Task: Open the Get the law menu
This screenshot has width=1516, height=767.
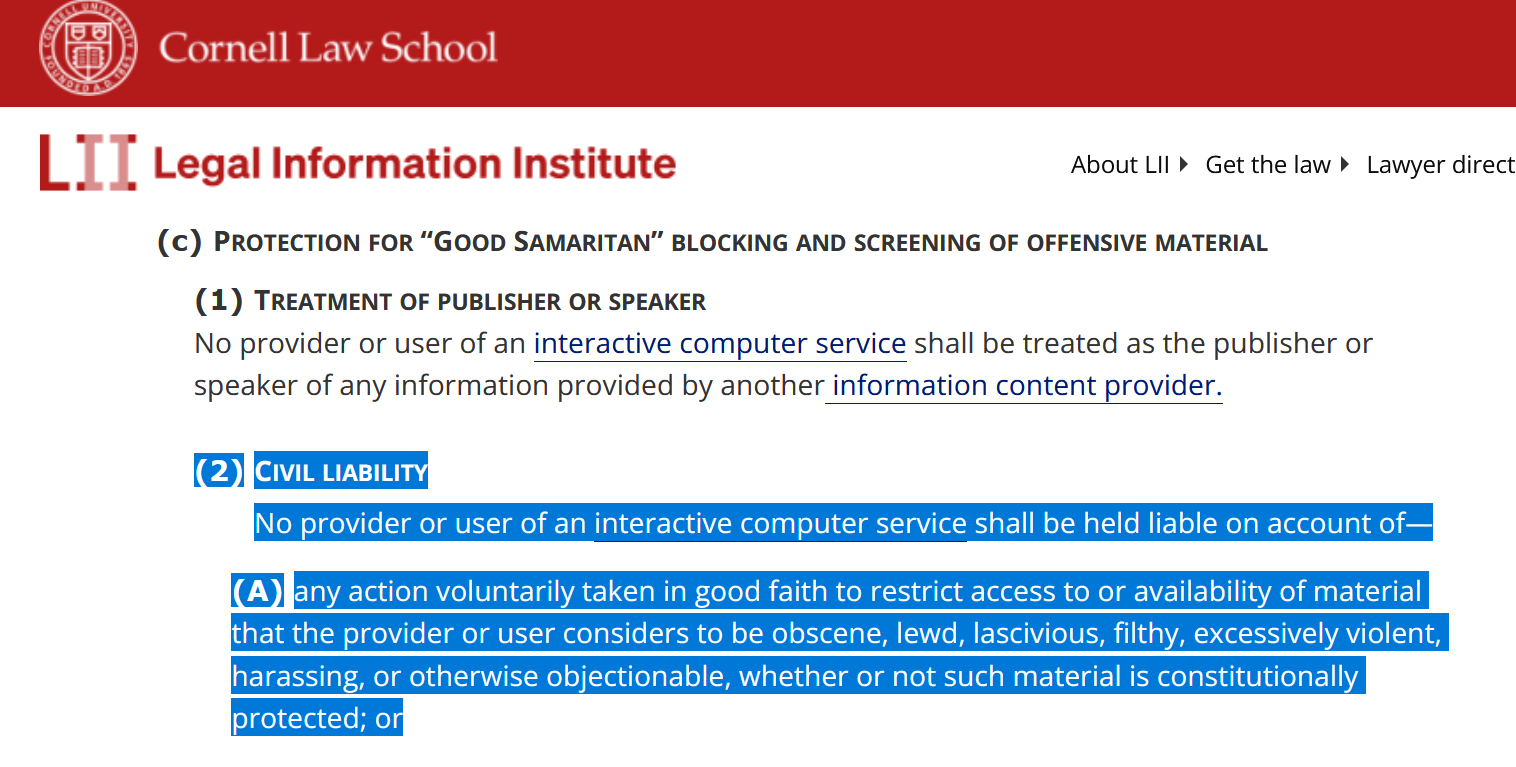Action: click(1268, 165)
